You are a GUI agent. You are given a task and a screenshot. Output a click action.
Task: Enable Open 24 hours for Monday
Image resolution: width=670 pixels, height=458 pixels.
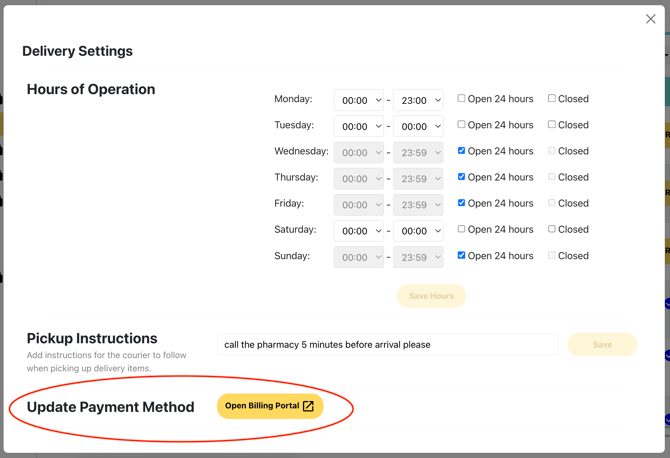tap(461, 99)
